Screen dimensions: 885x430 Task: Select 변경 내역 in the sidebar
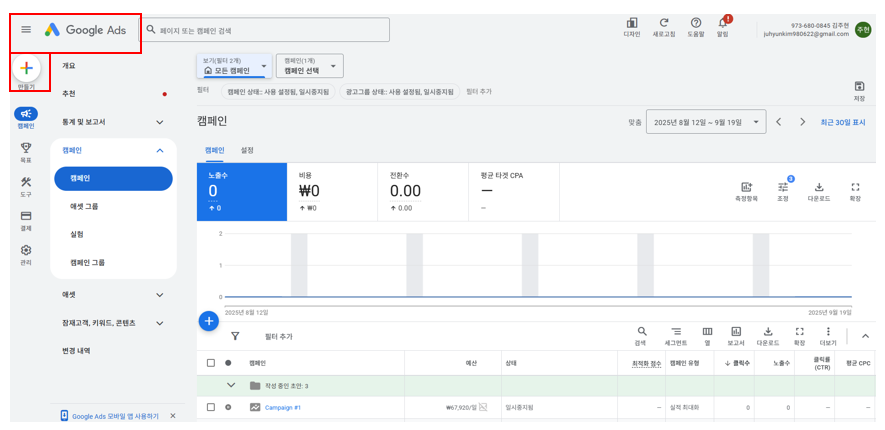click(76, 350)
